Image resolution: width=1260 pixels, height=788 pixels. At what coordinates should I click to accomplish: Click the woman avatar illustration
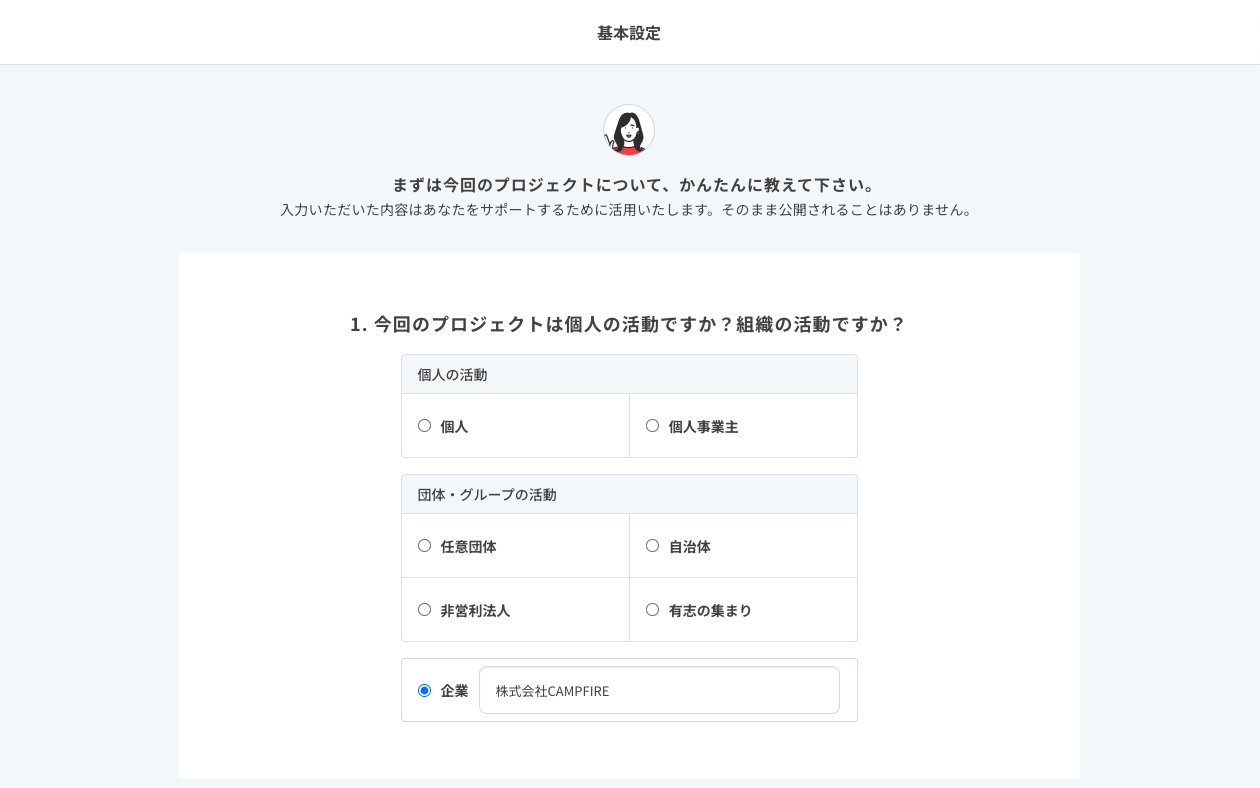pyautogui.click(x=629, y=130)
